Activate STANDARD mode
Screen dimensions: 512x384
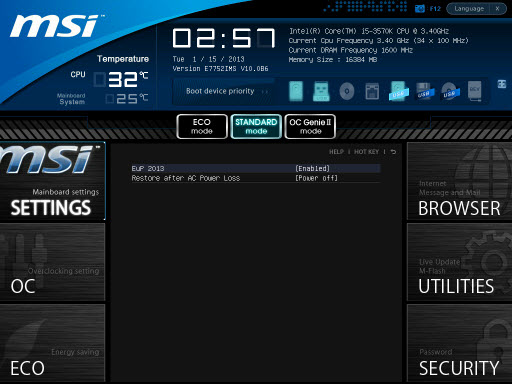[256, 126]
